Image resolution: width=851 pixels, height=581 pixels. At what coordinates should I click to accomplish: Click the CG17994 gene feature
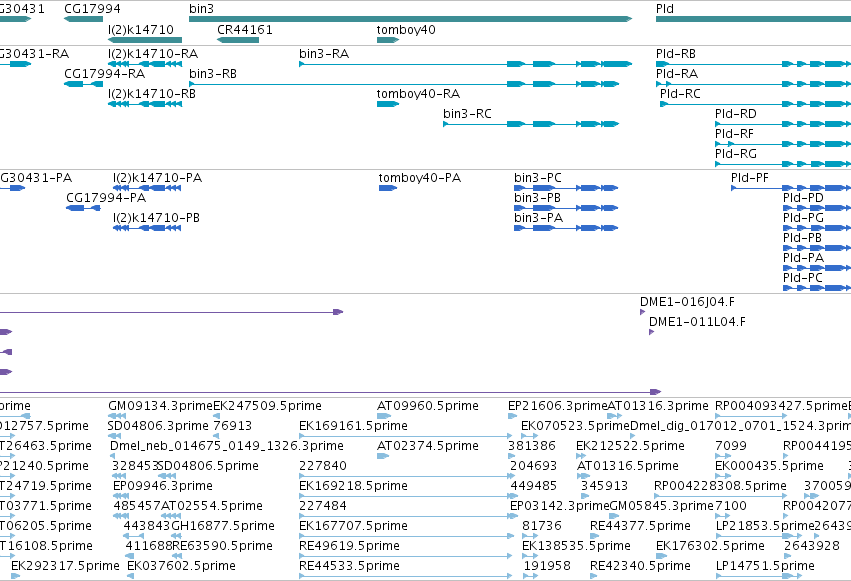point(83,19)
